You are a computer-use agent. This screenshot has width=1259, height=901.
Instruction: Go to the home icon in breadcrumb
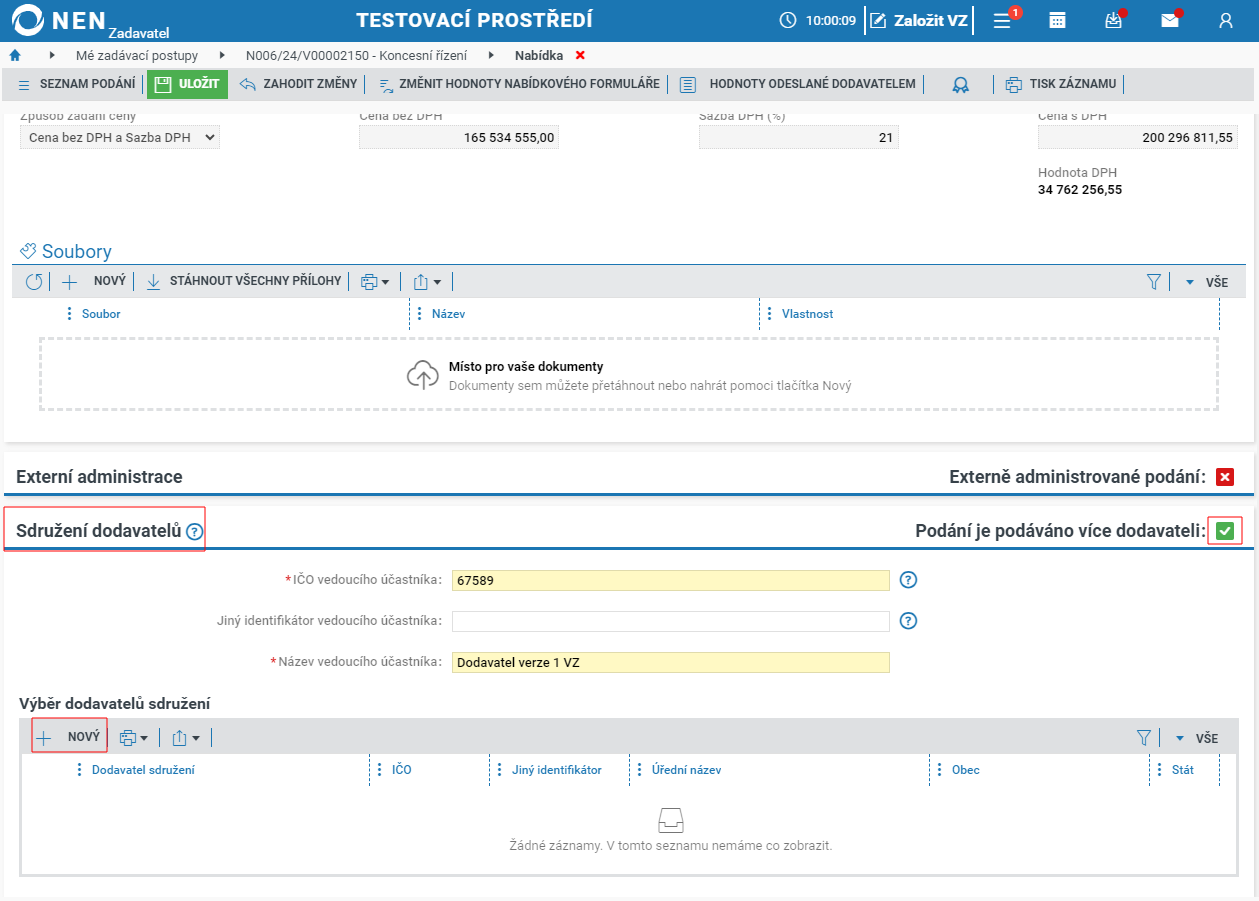pos(14,55)
